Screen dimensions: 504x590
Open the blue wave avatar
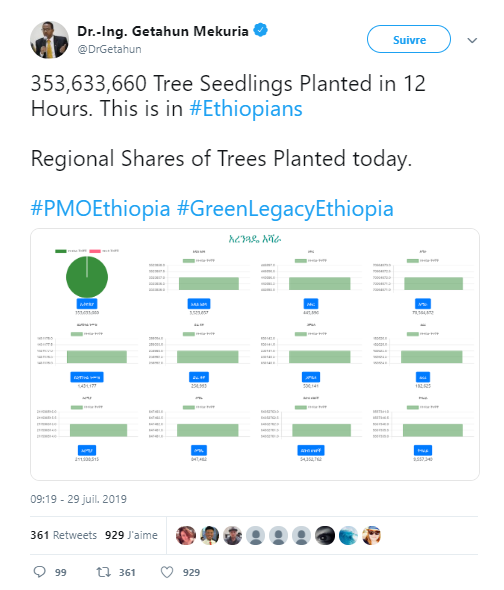[348, 535]
